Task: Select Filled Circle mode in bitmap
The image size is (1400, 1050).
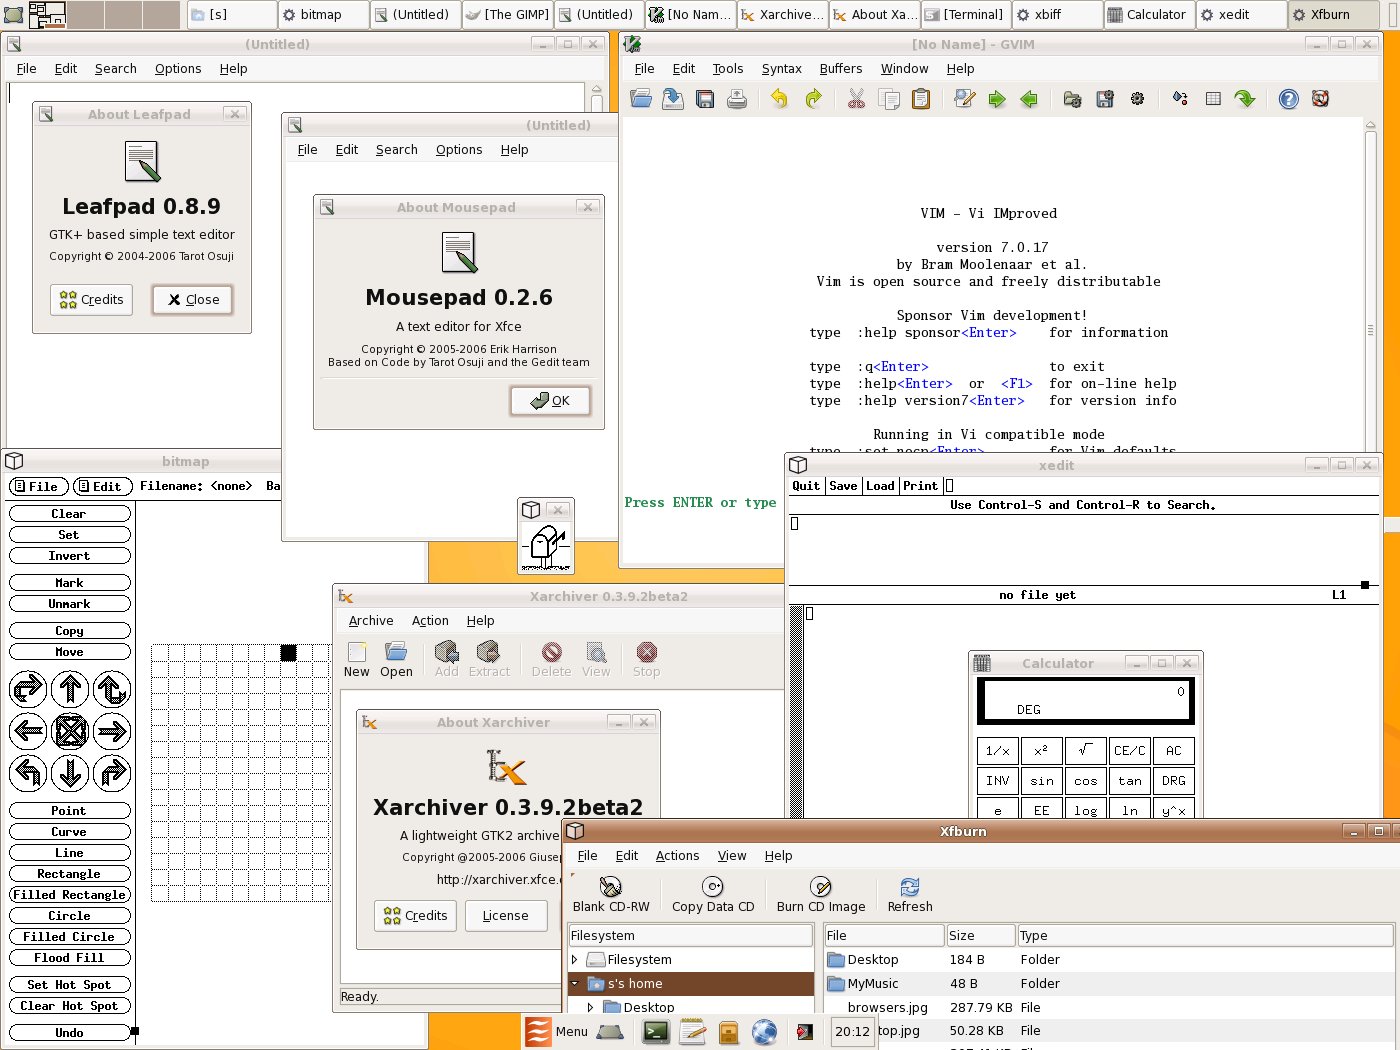Action: [70, 937]
